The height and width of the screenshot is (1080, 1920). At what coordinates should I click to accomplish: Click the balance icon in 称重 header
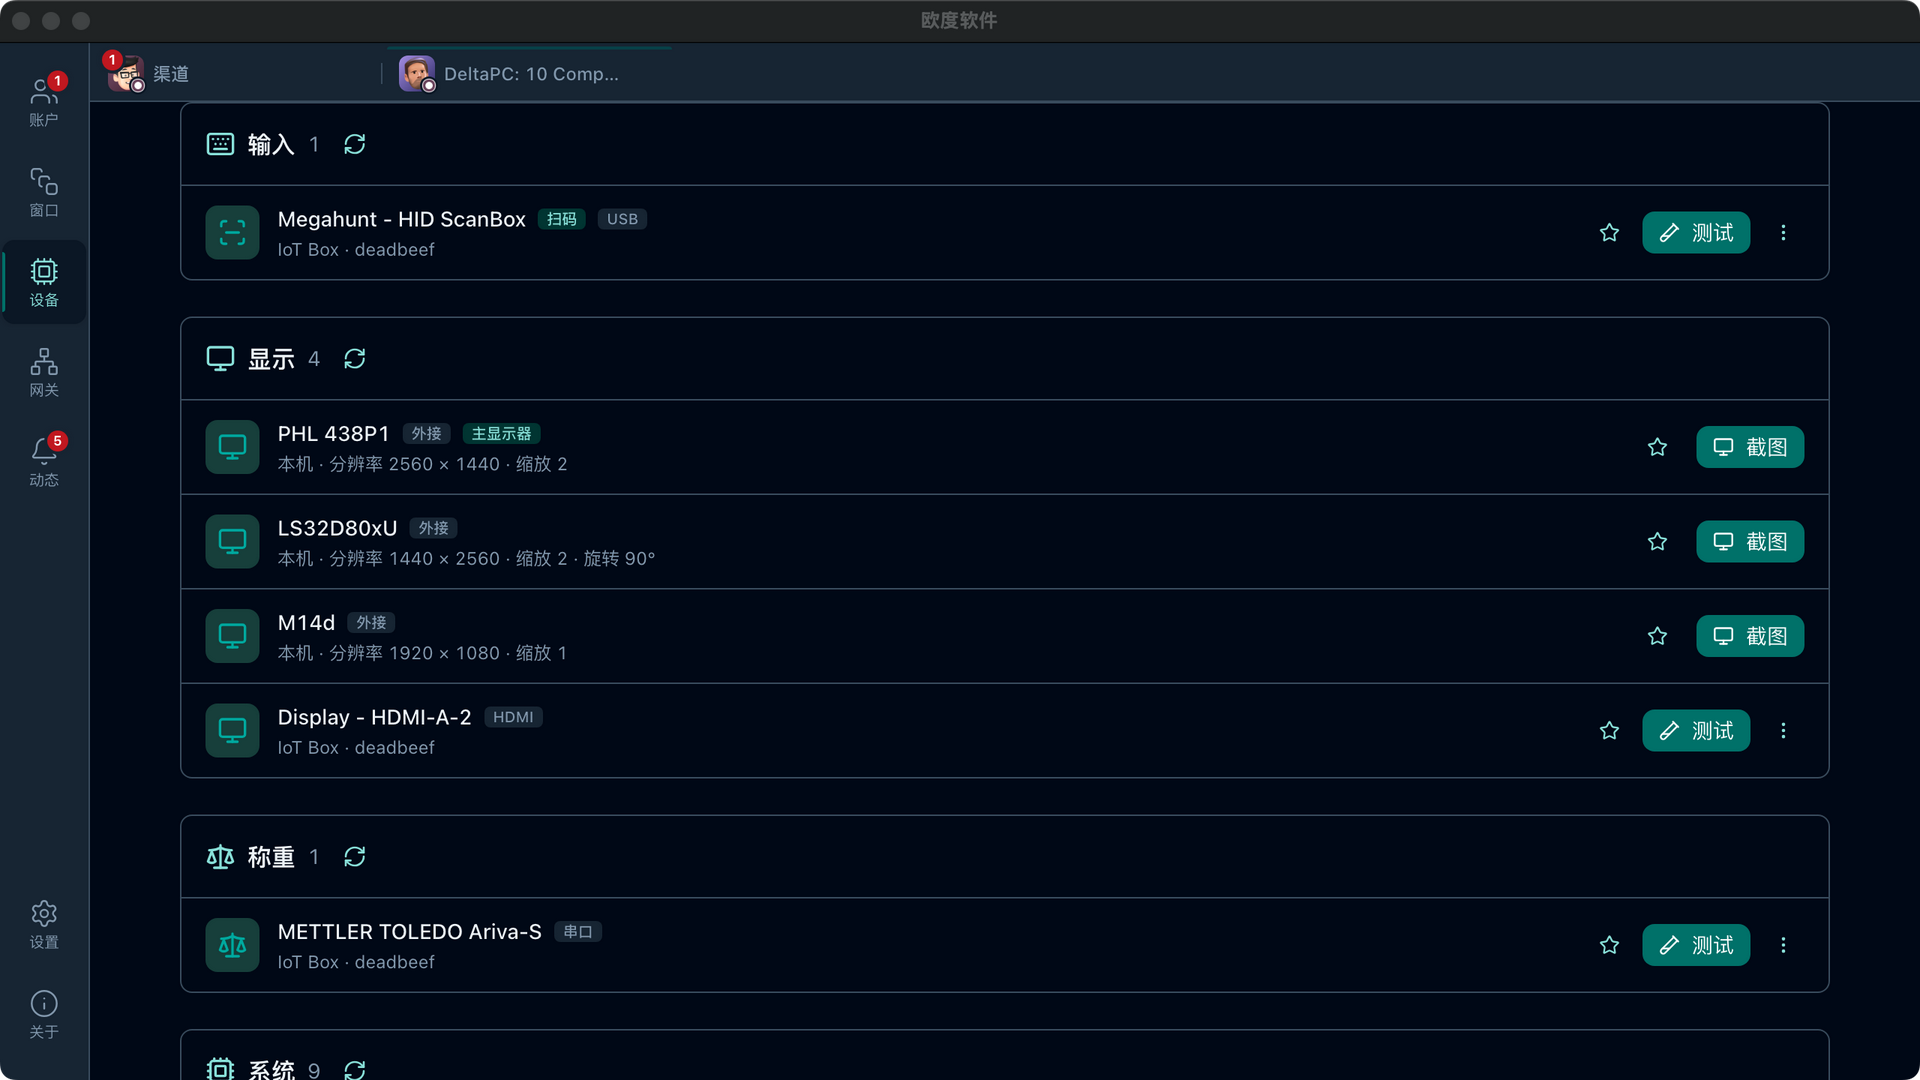tap(220, 856)
